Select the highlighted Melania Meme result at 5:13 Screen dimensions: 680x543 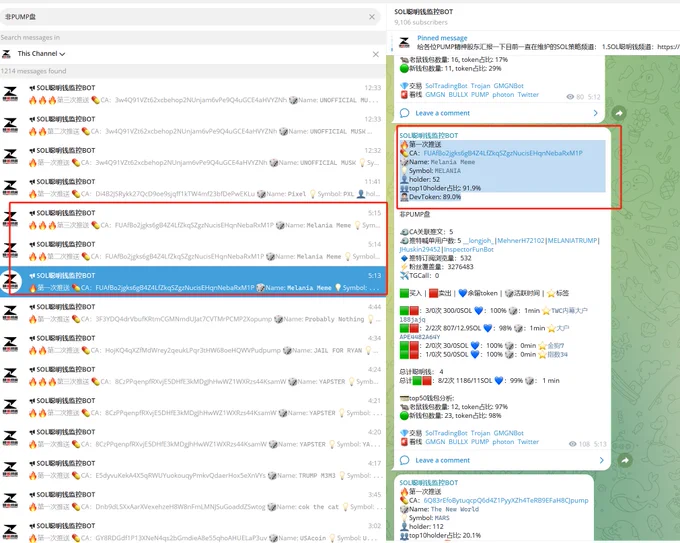193,281
